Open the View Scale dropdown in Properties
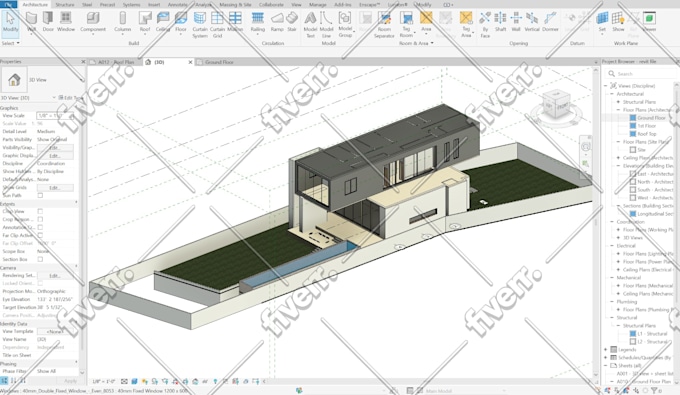Image resolution: width=680 pixels, height=395 pixels. tap(55, 116)
